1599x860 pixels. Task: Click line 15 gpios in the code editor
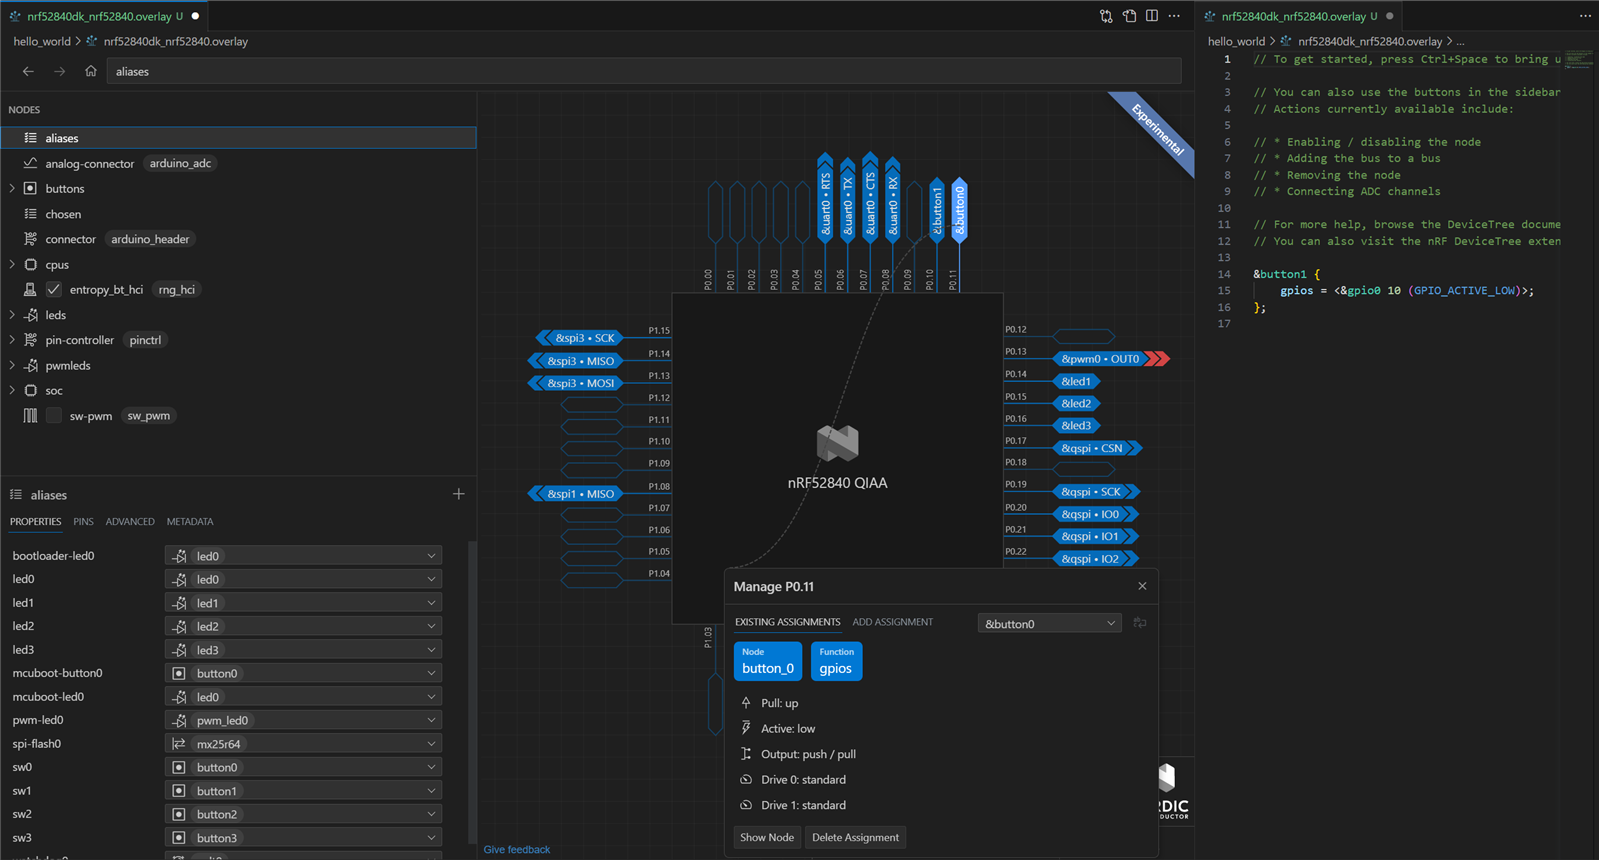1296,291
